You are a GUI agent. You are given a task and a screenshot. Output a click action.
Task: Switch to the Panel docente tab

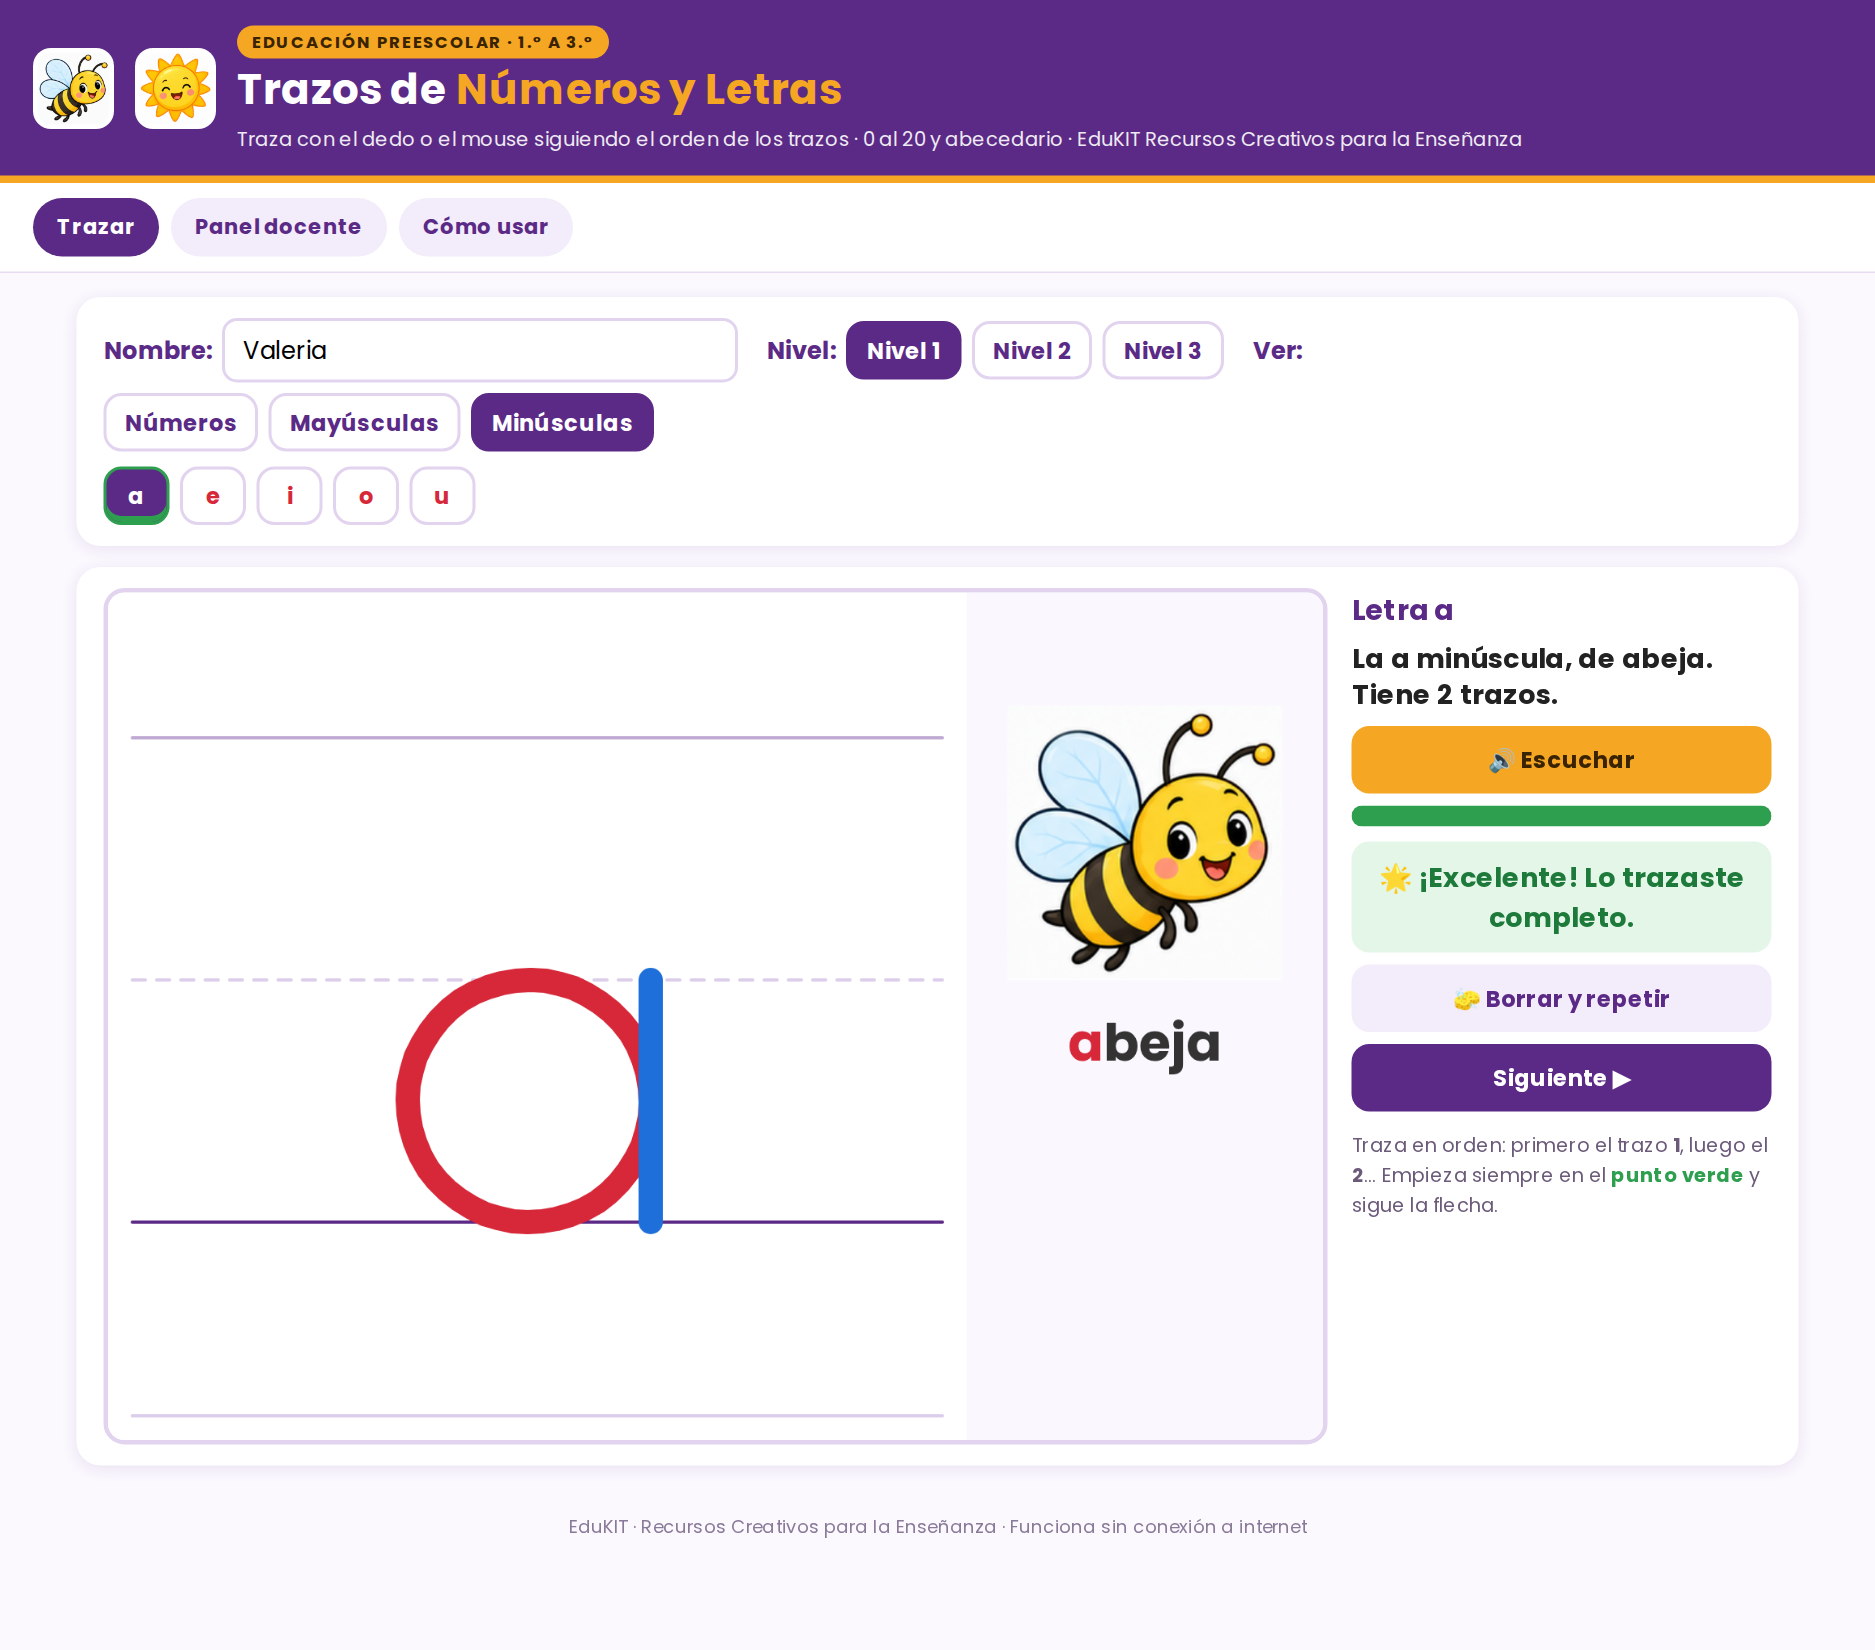pyautogui.click(x=278, y=227)
